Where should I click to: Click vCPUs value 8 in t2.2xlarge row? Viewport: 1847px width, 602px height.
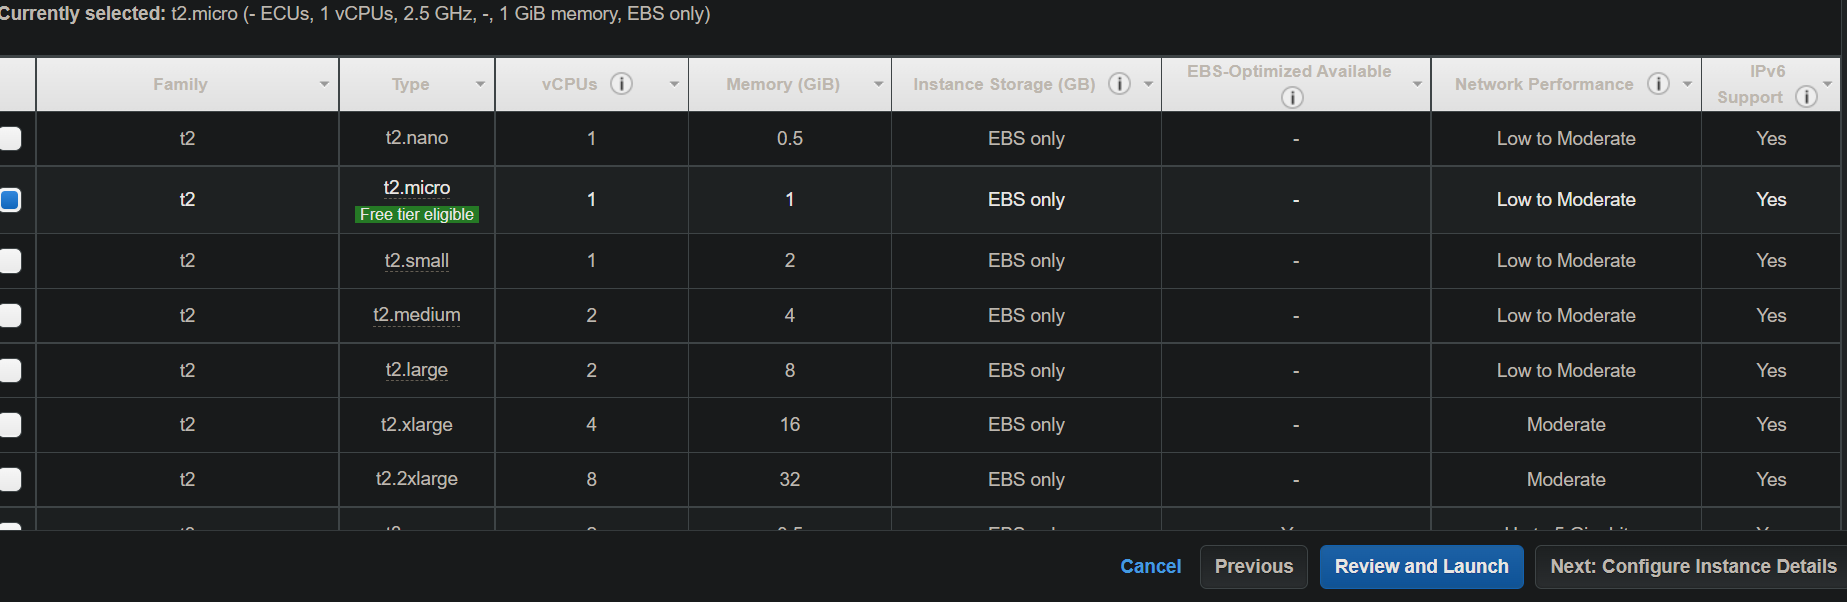click(592, 479)
